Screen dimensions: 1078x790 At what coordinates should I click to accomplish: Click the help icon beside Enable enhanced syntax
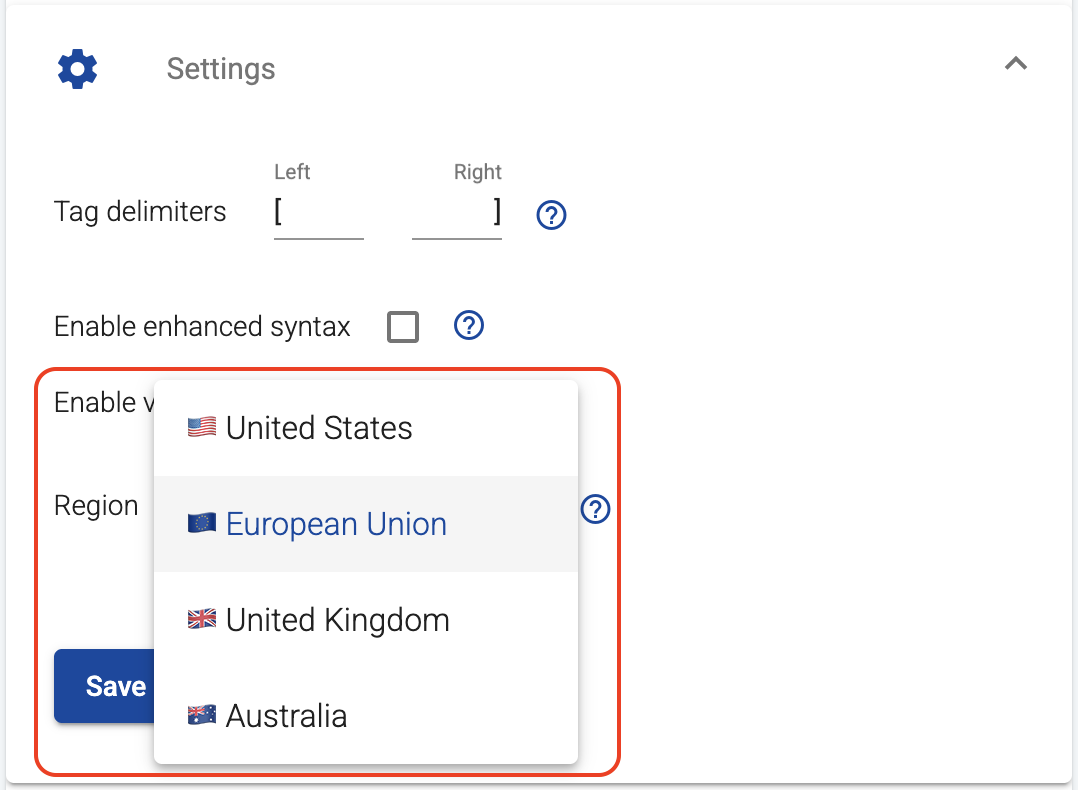coord(468,326)
